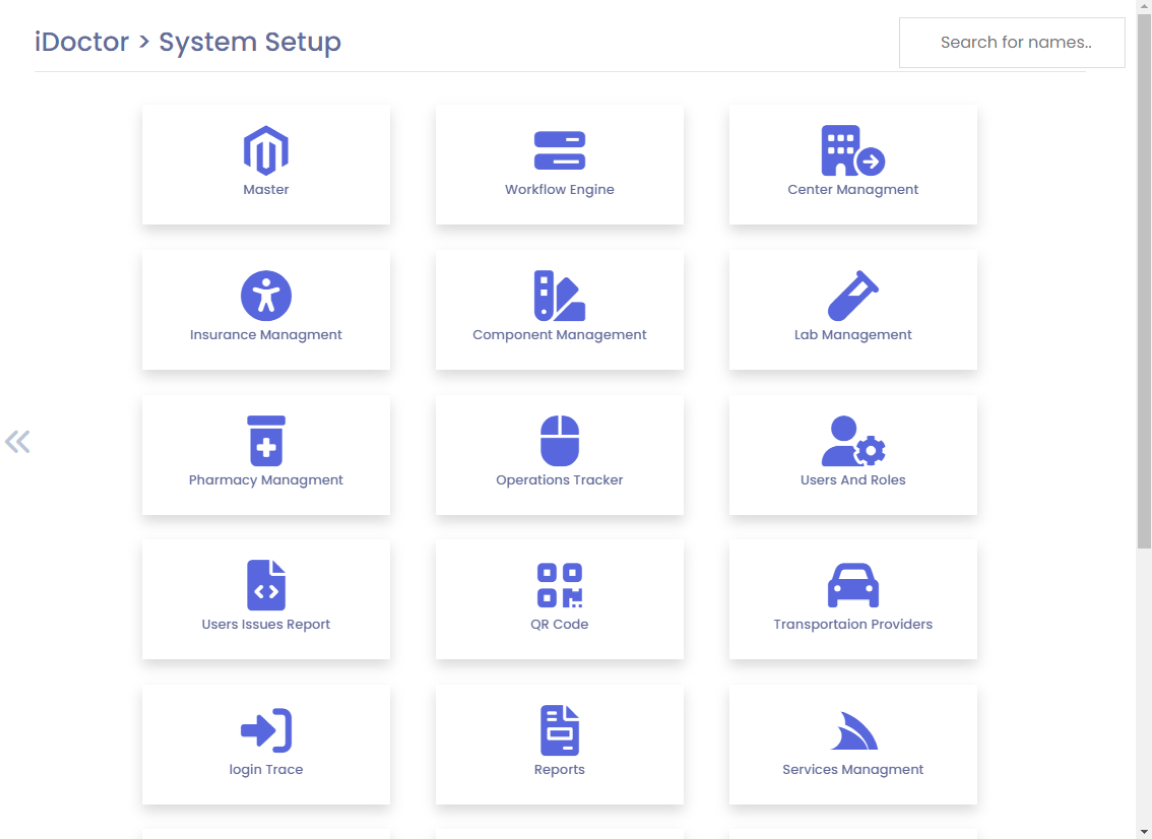Open the Master module icon
The image size is (1152, 839).
266,151
